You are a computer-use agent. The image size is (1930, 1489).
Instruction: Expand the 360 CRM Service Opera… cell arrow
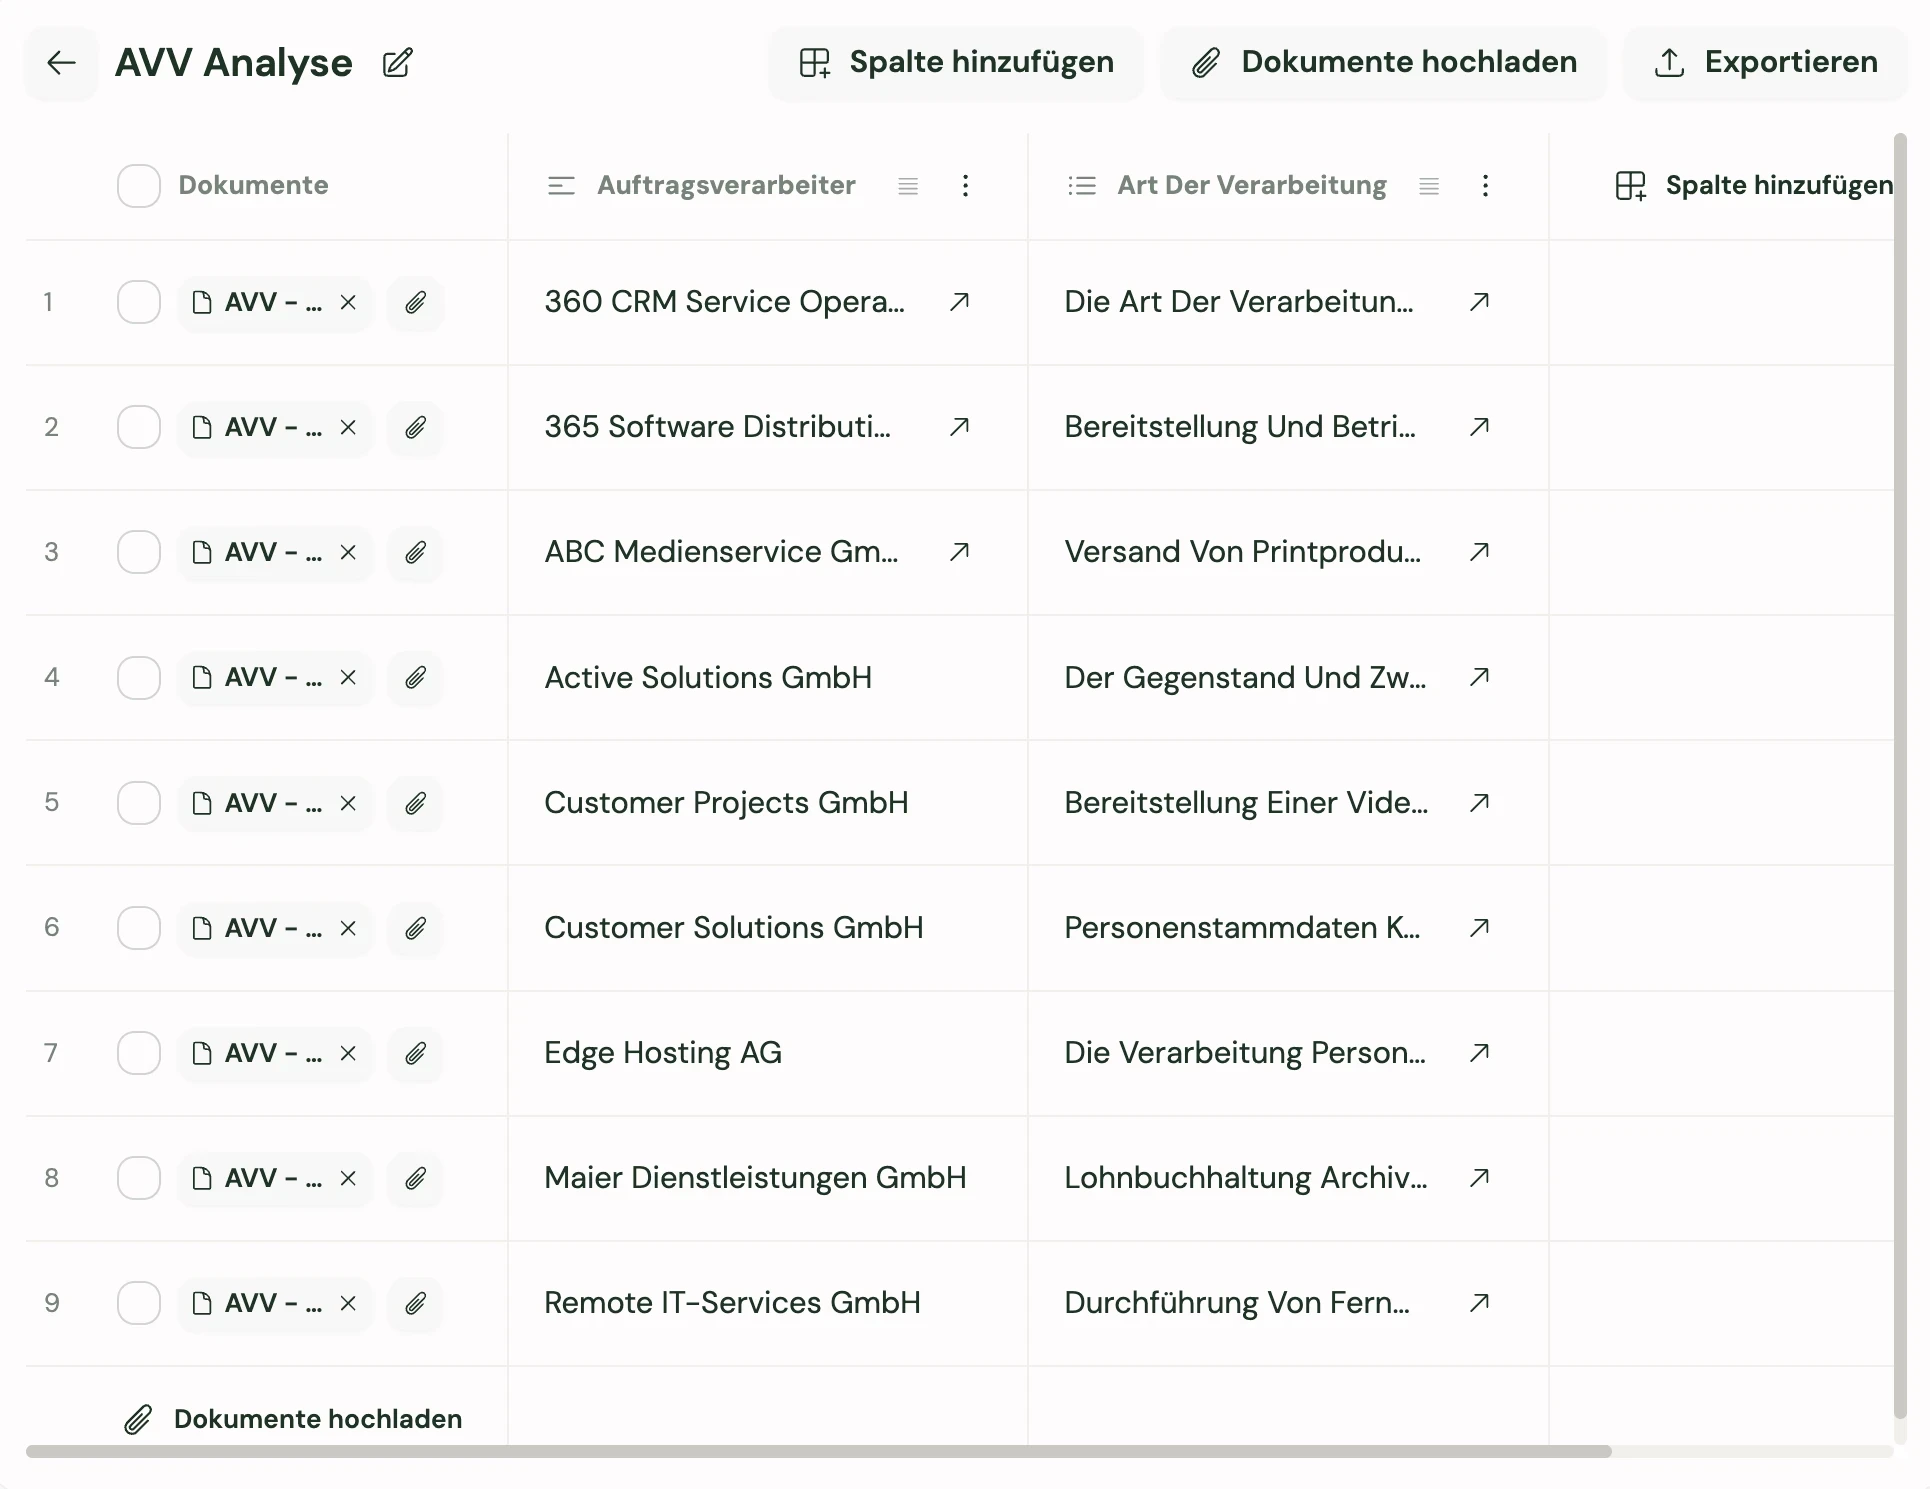959,302
